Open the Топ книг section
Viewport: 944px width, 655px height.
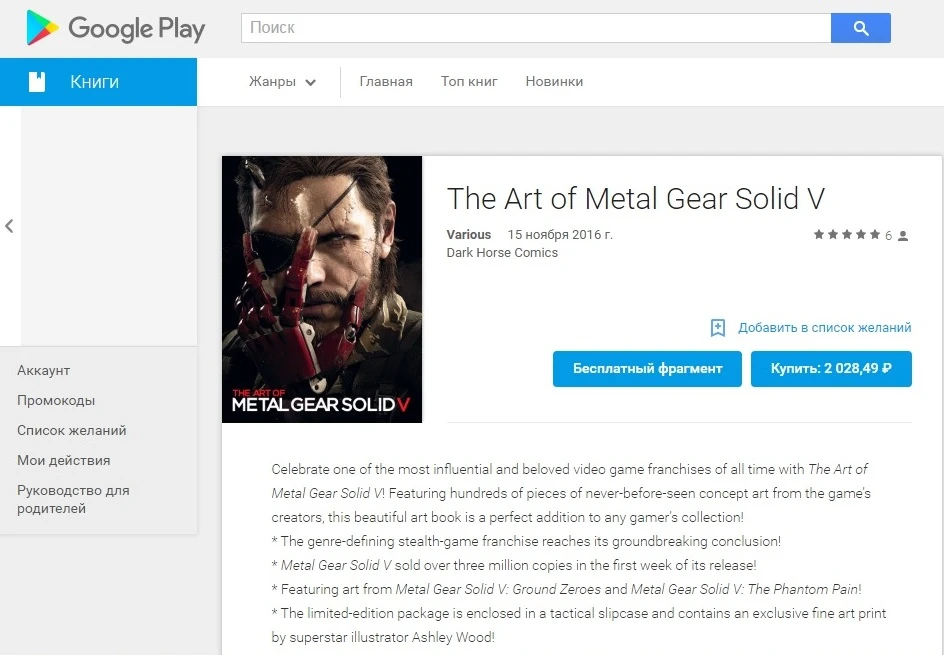click(468, 84)
